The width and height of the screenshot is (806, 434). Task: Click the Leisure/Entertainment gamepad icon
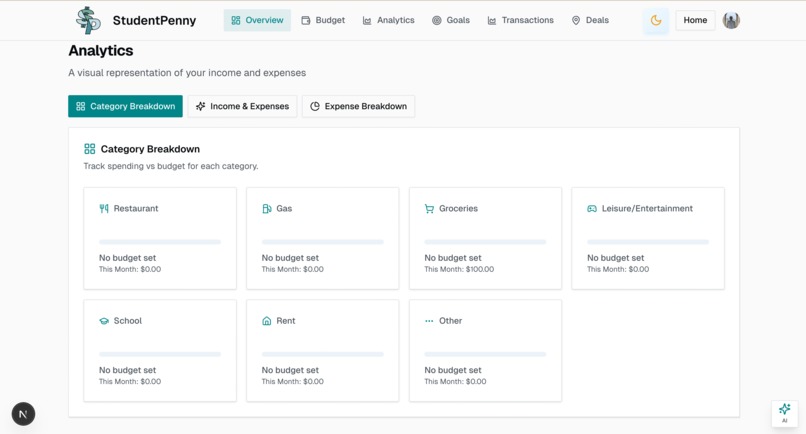(592, 208)
